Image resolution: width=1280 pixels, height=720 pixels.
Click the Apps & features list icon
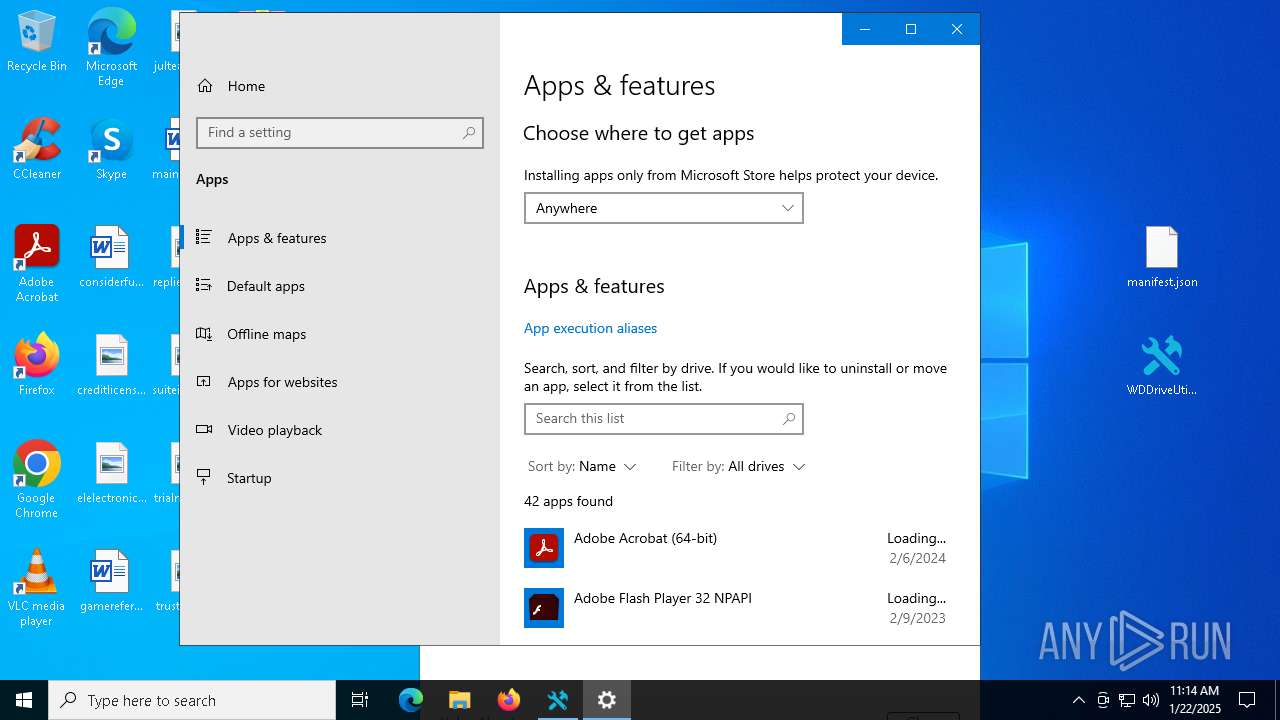tap(204, 237)
